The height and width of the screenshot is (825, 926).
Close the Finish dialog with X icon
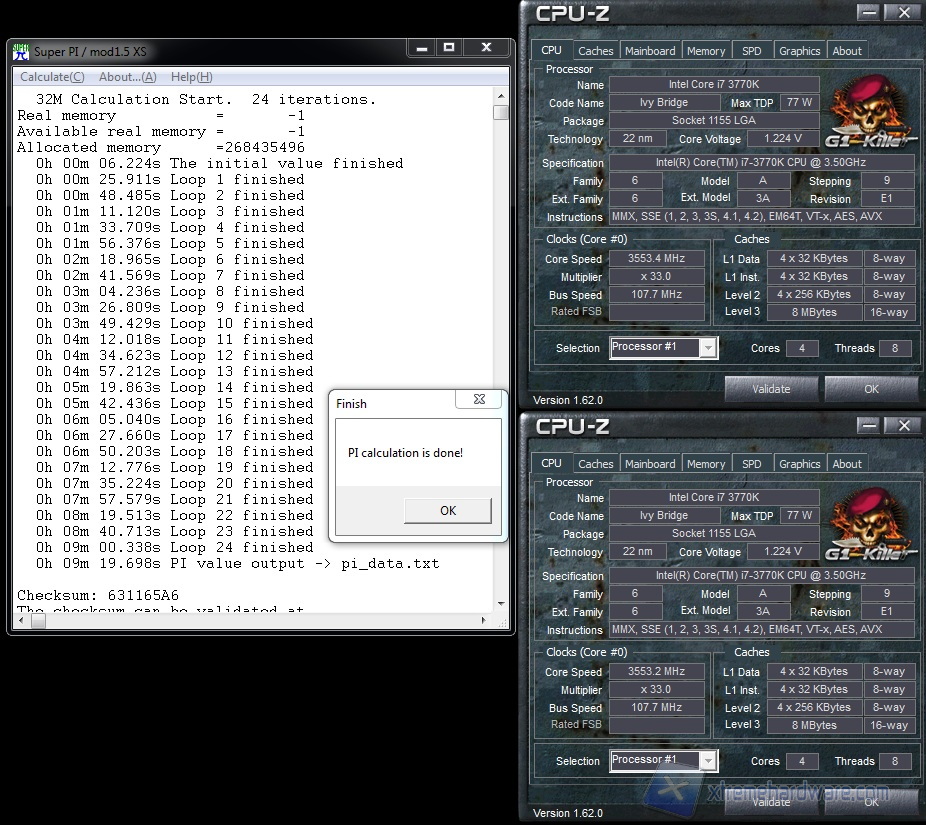click(x=479, y=400)
